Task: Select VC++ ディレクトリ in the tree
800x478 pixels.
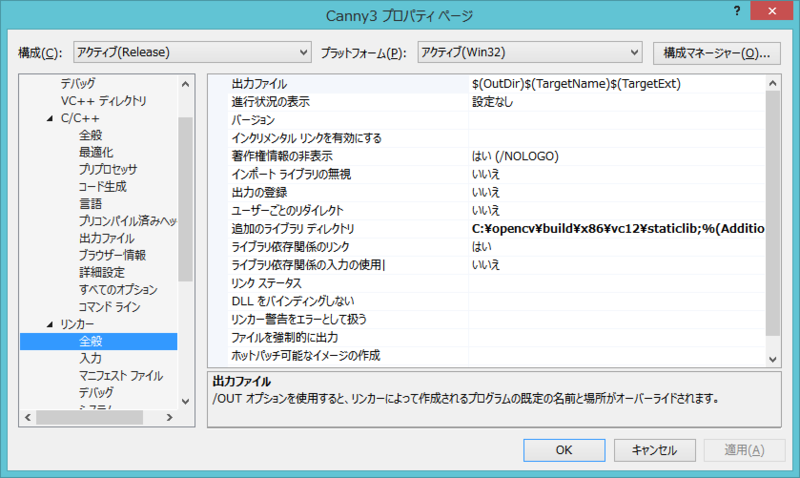Action: point(104,101)
